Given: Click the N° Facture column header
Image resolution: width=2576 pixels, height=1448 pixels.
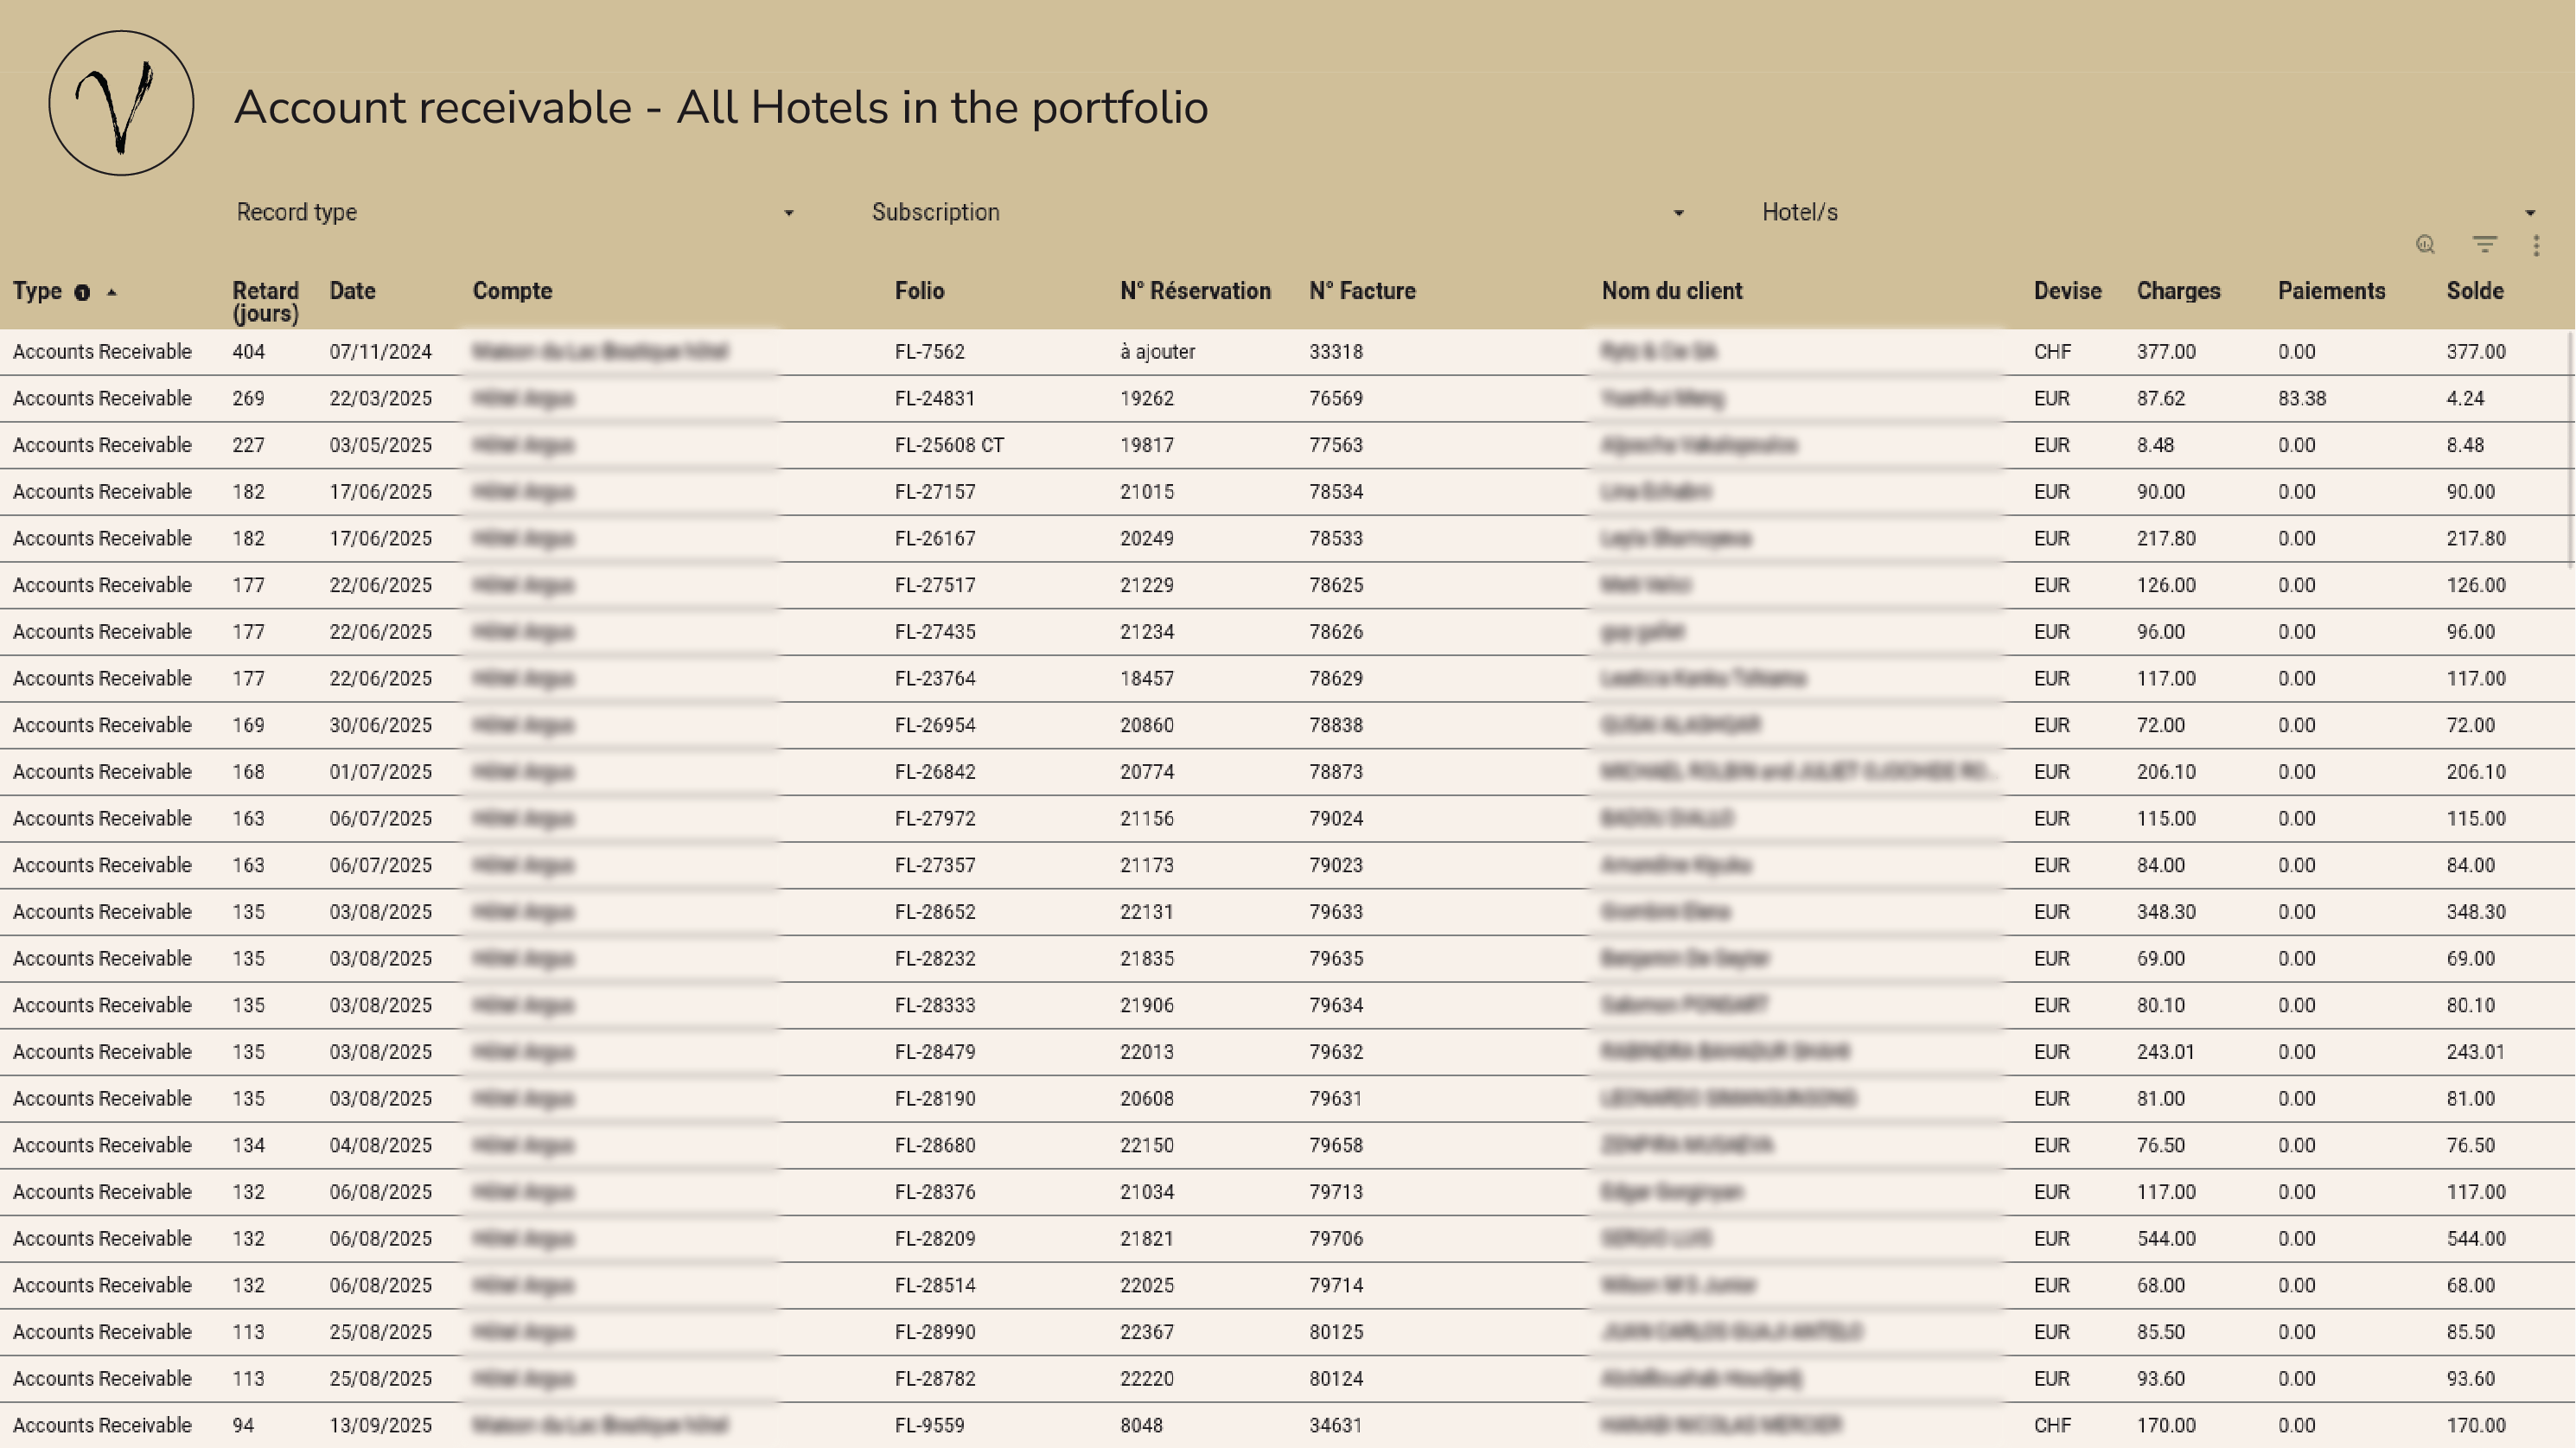Looking at the screenshot, I should [x=1362, y=291].
